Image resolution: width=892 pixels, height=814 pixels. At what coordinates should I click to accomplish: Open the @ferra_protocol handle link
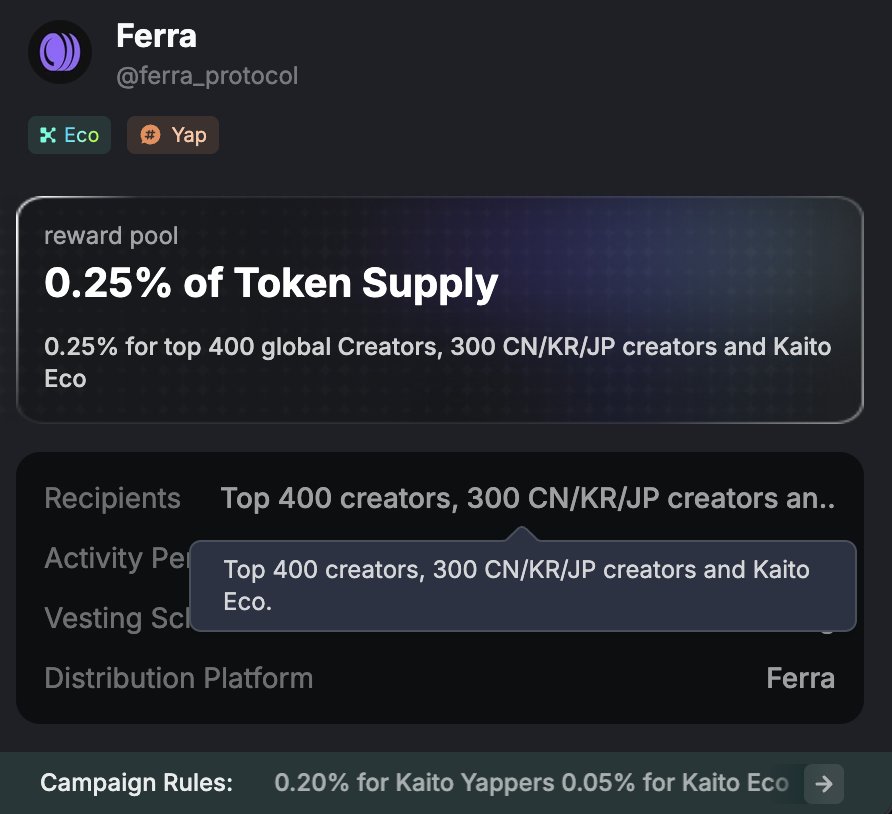coord(207,76)
